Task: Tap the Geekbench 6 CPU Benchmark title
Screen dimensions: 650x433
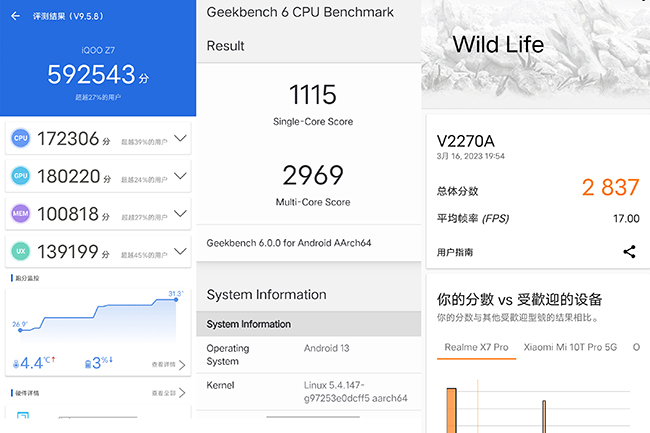Action: click(300, 12)
